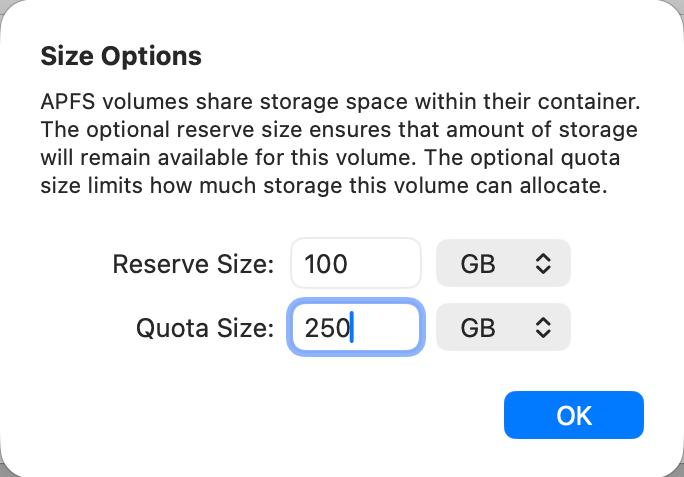Click the blue OK button's label text
The image size is (684, 477).
tap(574, 415)
